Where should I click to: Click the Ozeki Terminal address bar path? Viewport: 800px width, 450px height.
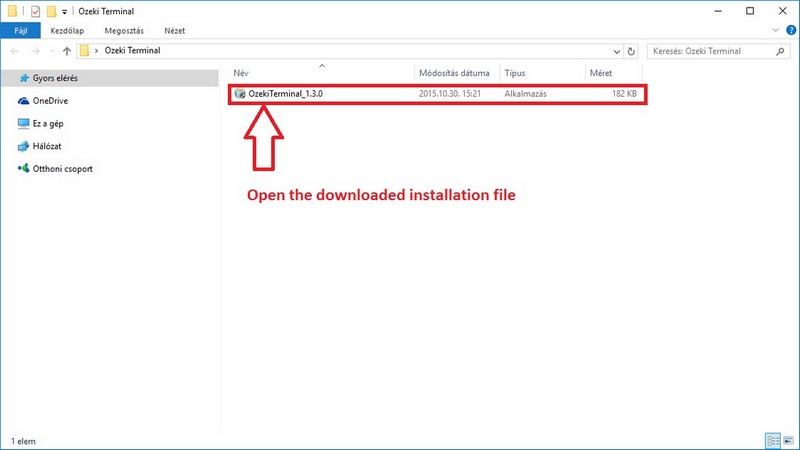[x=132, y=51]
